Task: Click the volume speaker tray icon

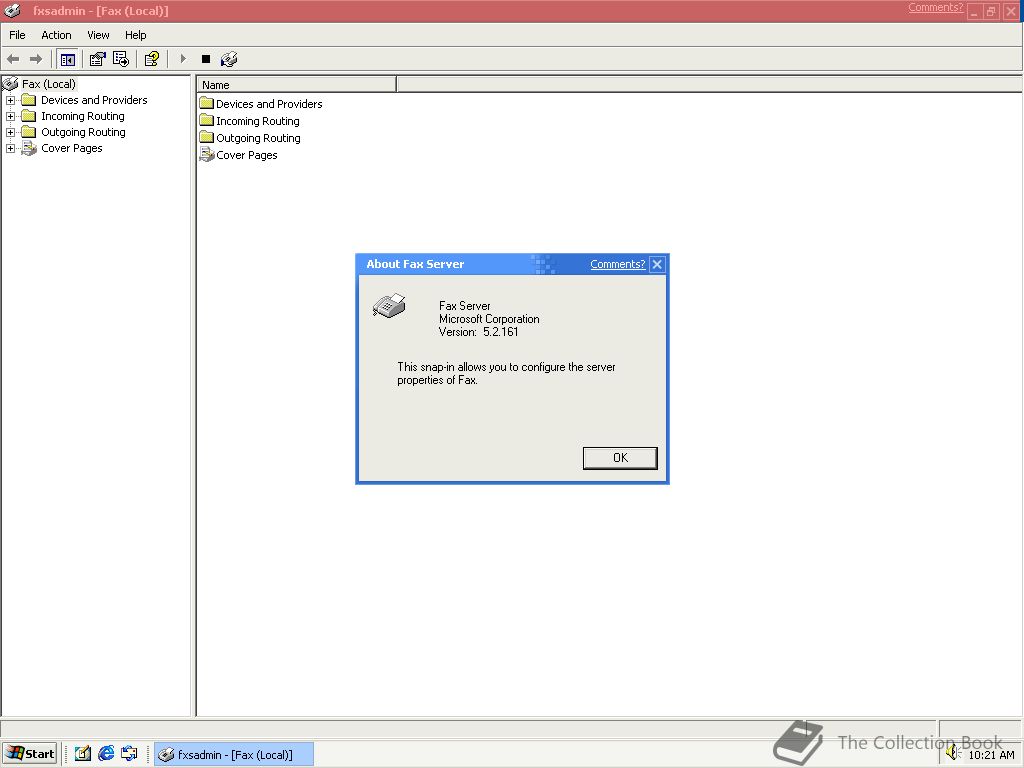Action: (x=953, y=753)
